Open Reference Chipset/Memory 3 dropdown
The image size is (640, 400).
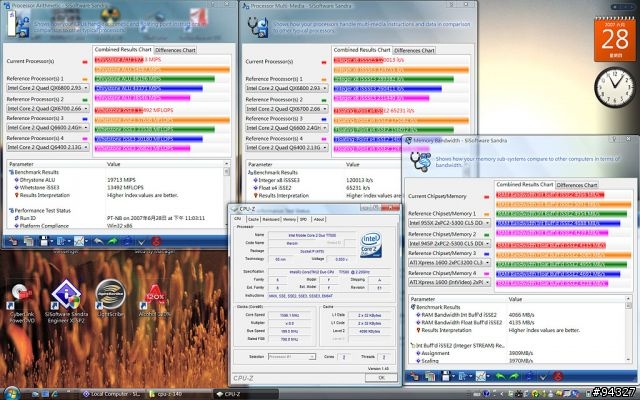pyautogui.click(x=449, y=262)
